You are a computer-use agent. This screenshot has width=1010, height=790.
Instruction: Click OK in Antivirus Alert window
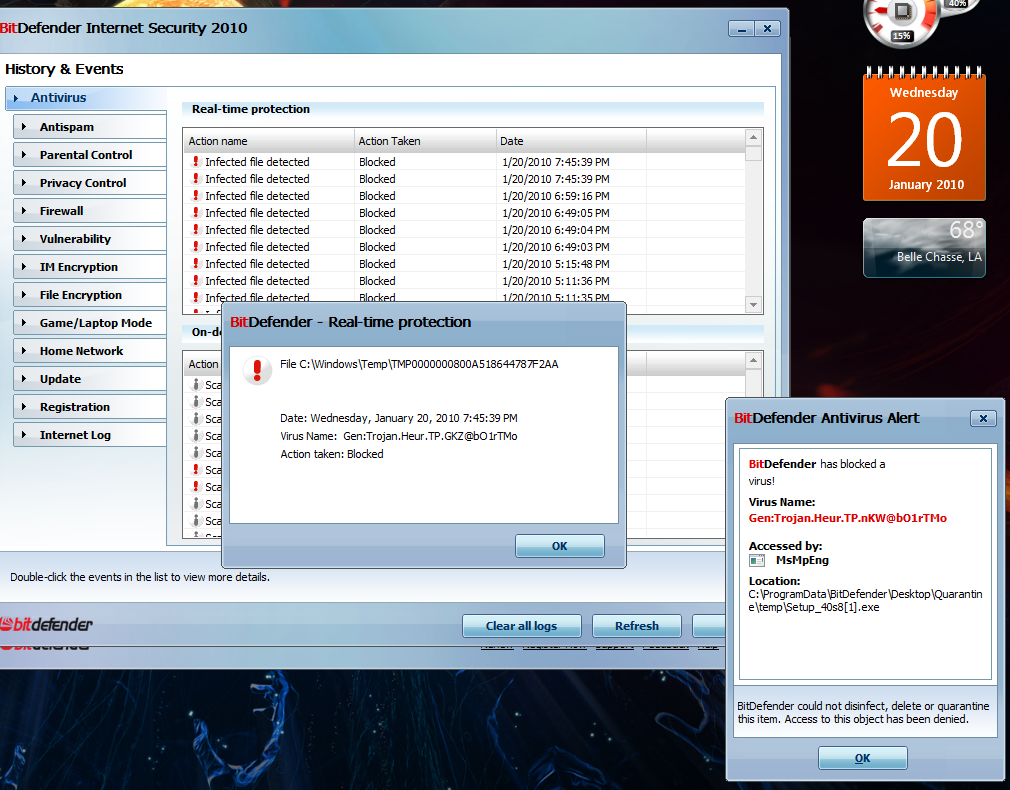(862, 758)
